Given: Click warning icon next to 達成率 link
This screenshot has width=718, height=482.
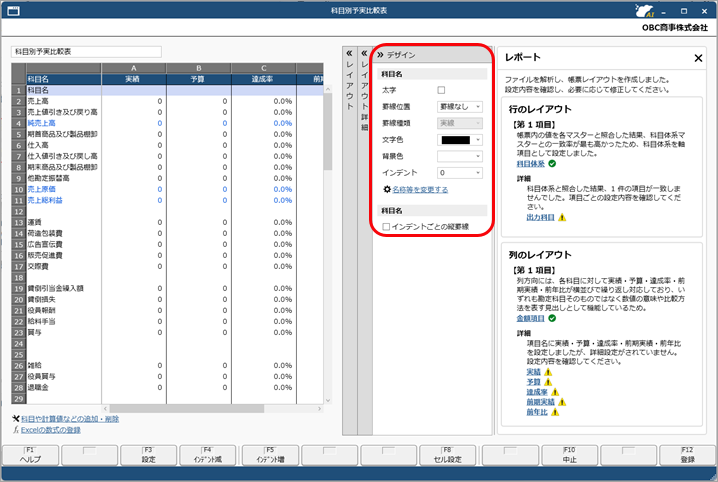Looking at the screenshot, I should [555, 392].
